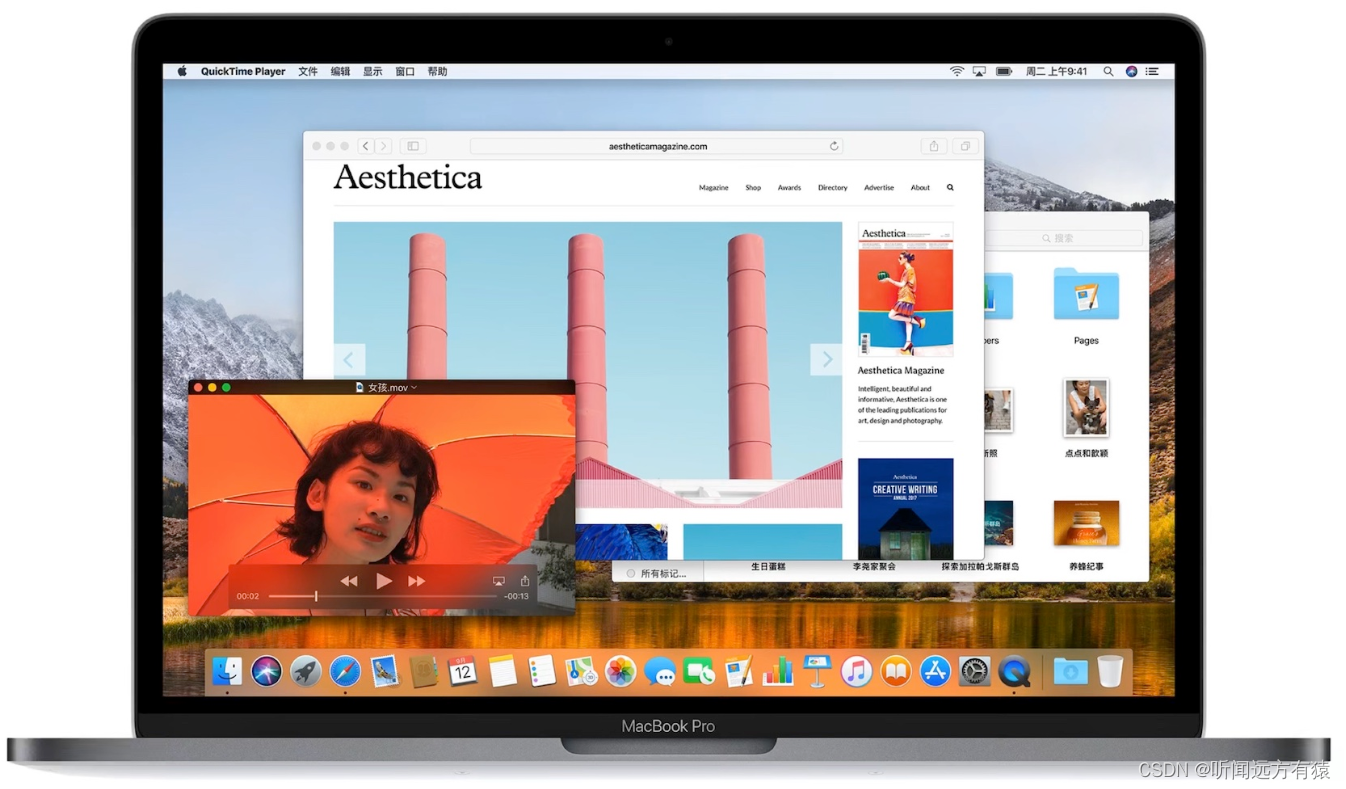Open the 编辑 menu
The image size is (1346, 789).
(340, 72)
